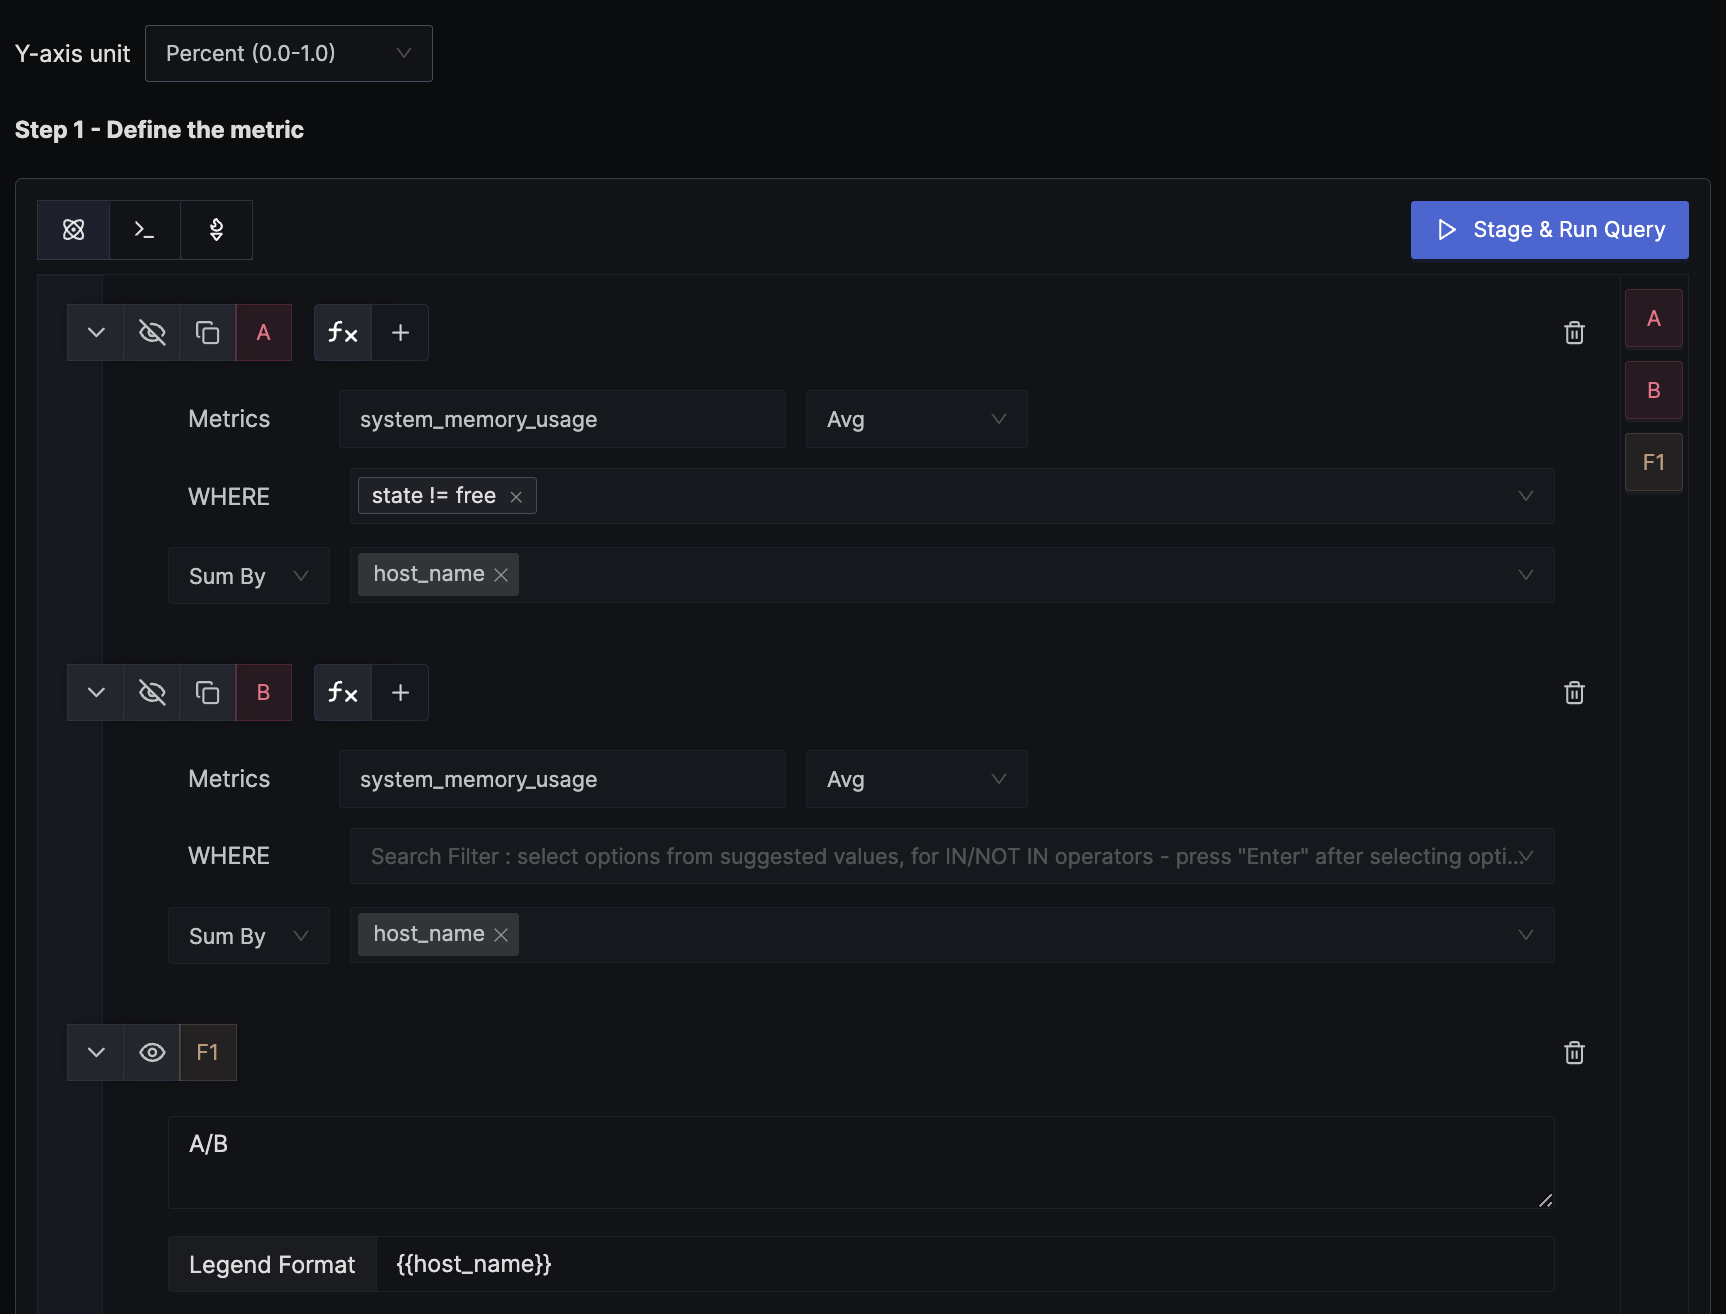The image size is (1726, 1314).
Task: Delete formula F1 with trash icon
Action: click(1574, 1053)
